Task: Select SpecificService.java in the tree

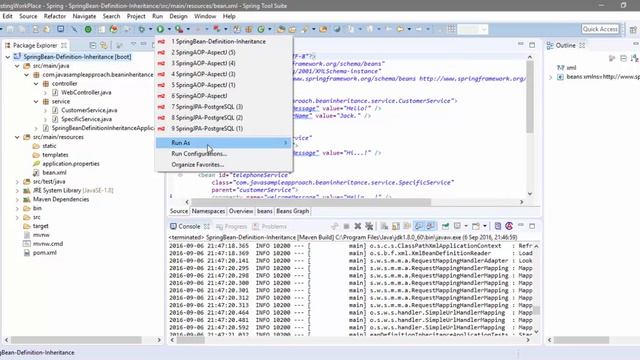Action: tap(86, 120)
